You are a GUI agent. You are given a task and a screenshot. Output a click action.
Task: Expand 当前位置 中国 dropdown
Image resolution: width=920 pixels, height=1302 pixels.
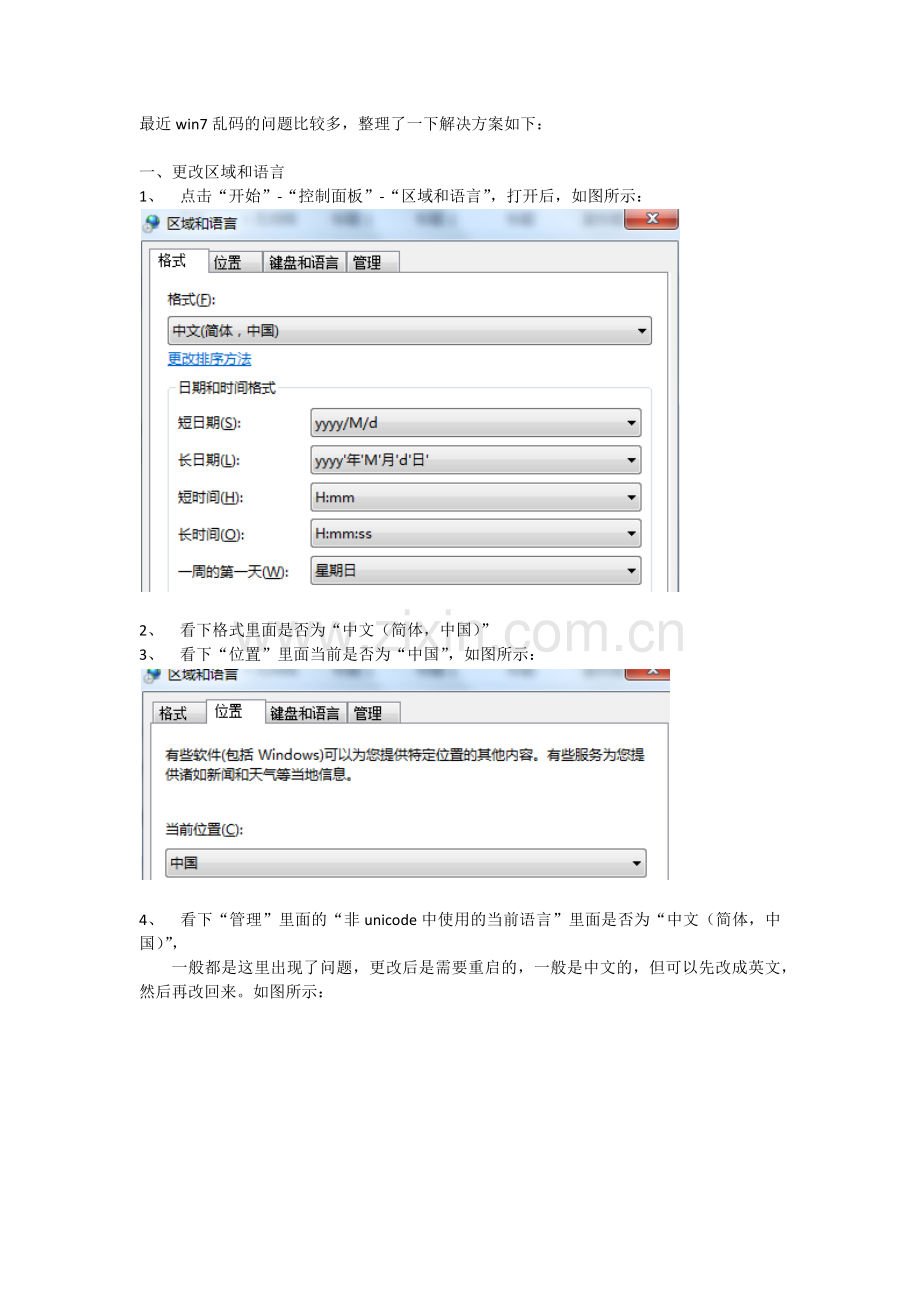[x=405, y=863]
